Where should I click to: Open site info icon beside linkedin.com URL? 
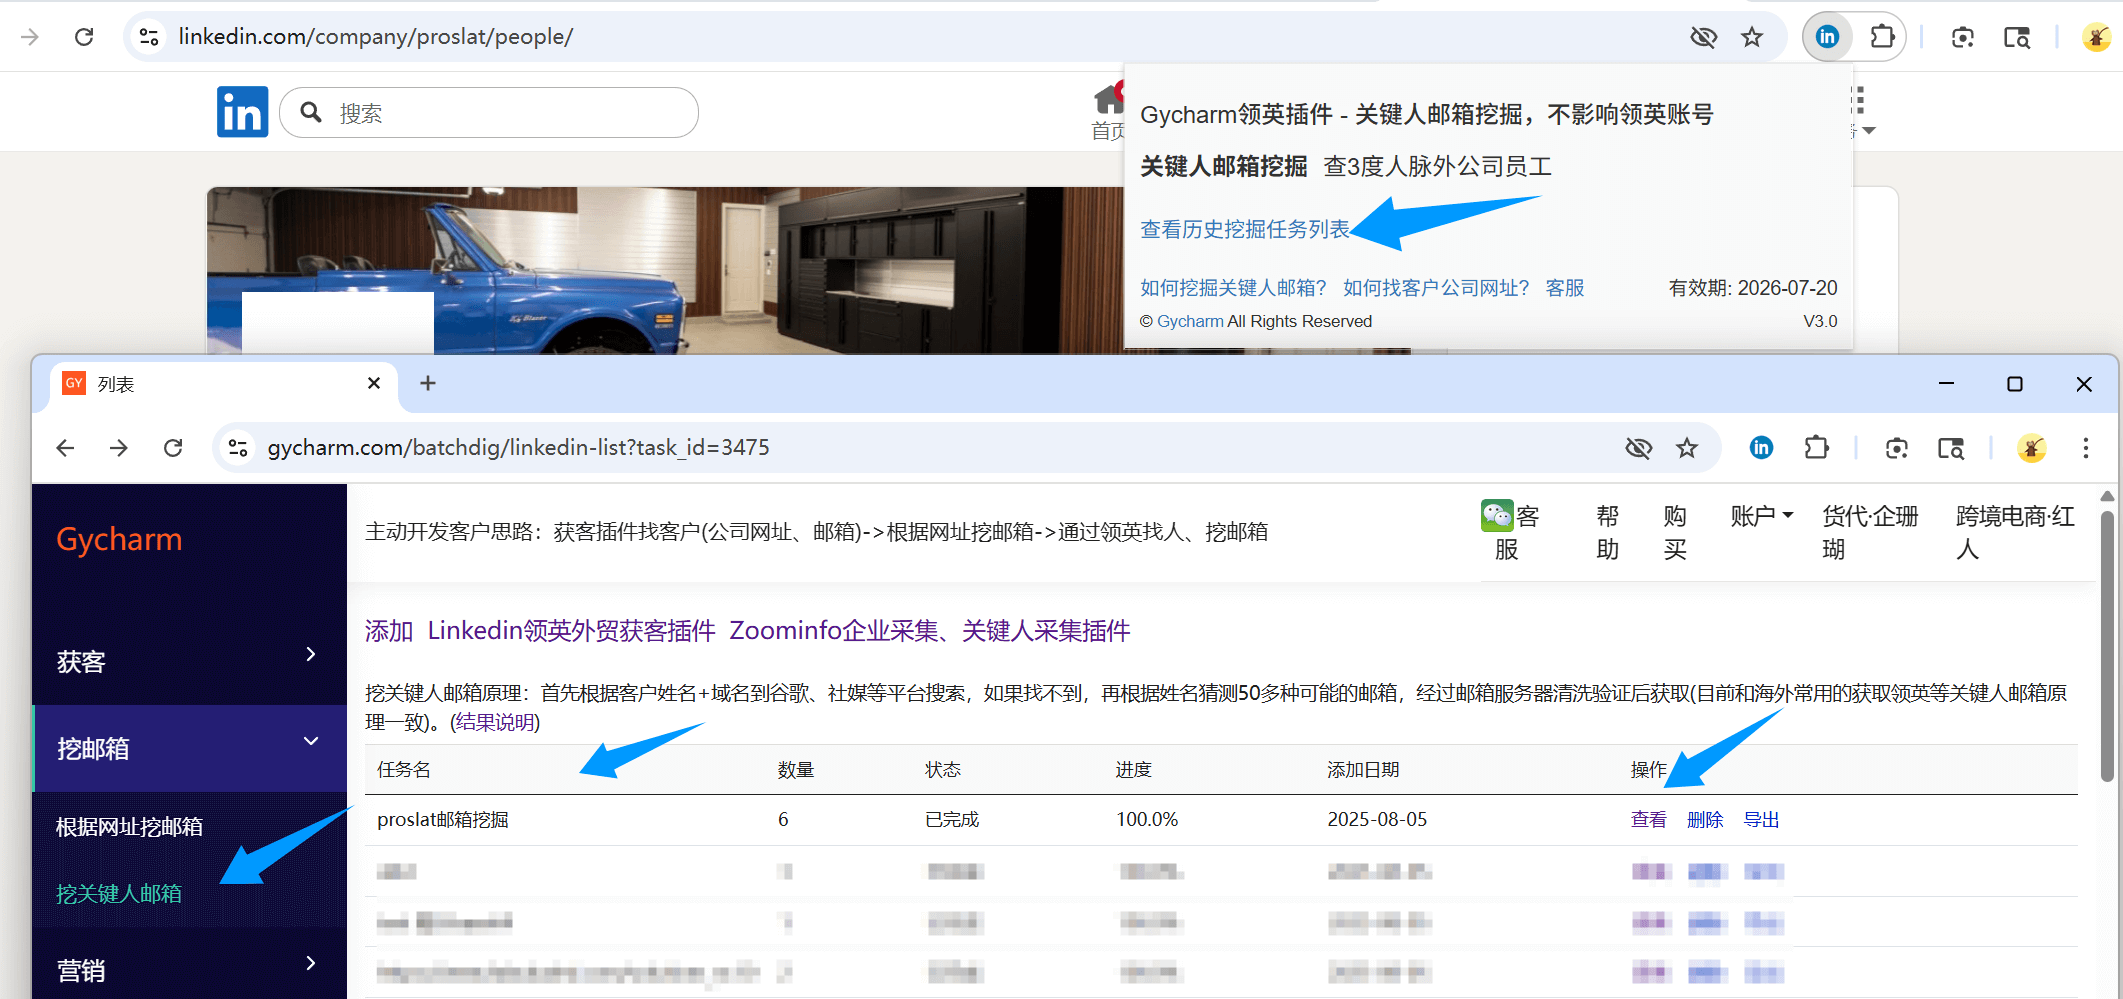click(x=149, y=37)
